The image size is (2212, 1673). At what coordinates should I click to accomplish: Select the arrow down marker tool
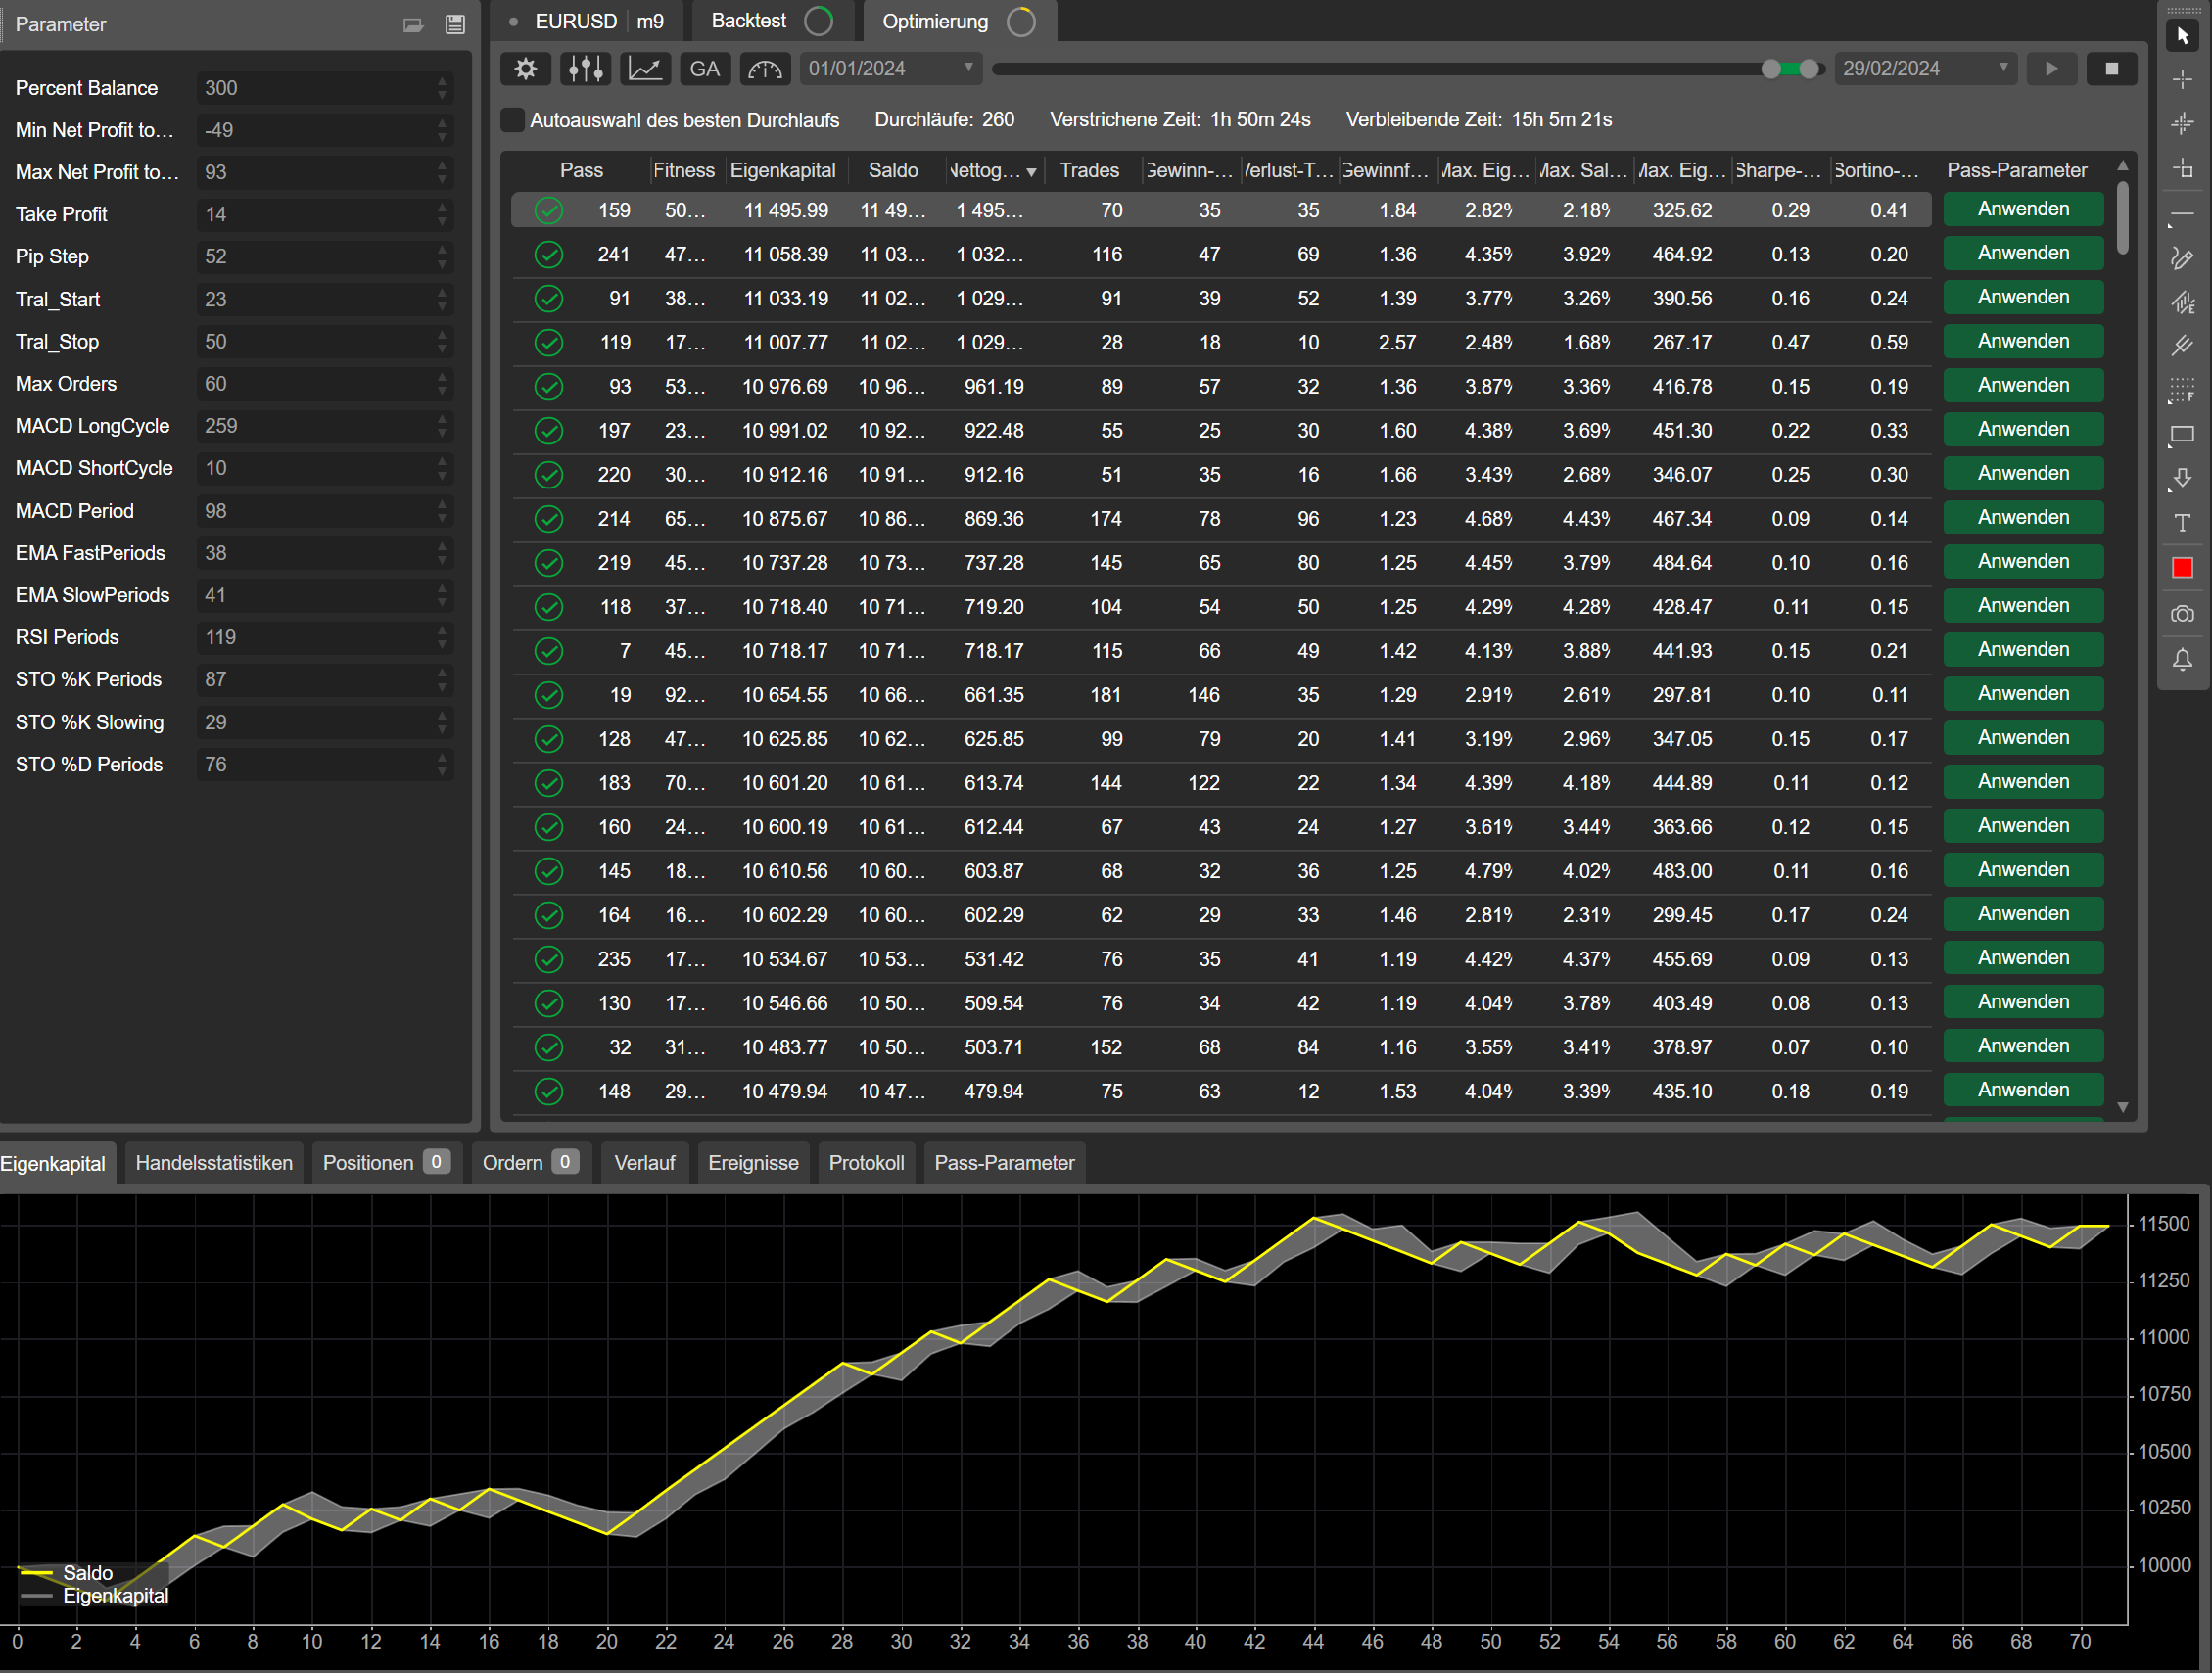point(2183,479)
